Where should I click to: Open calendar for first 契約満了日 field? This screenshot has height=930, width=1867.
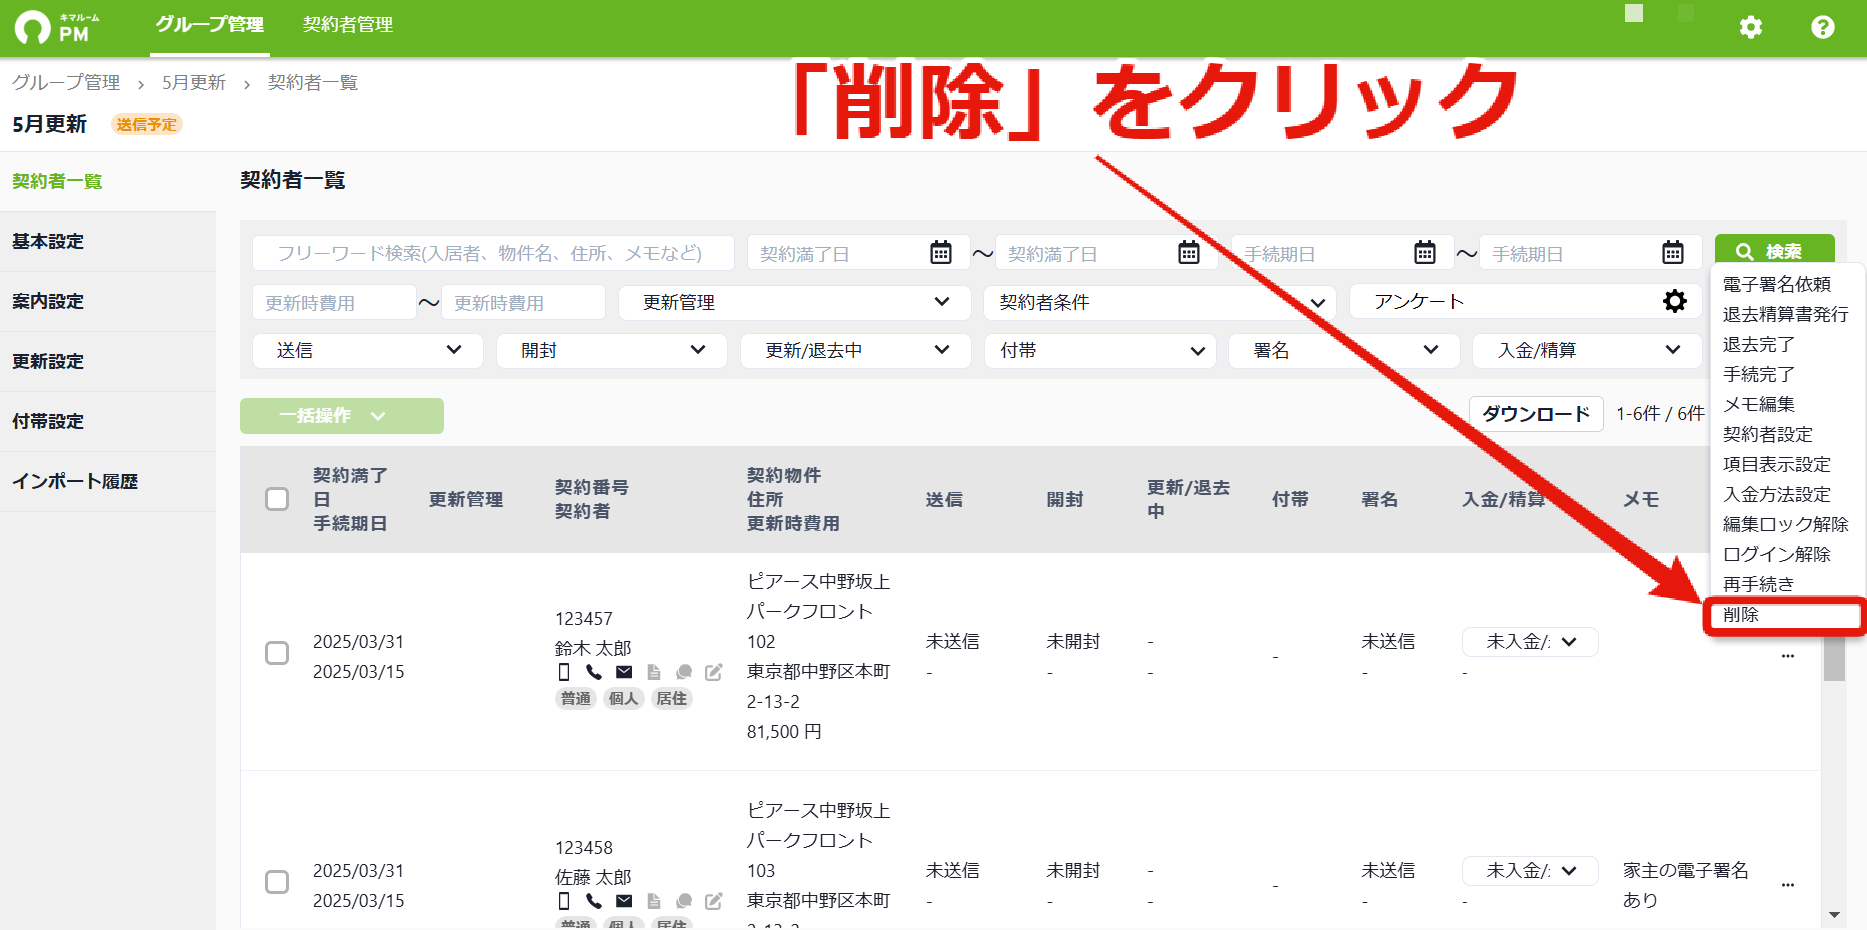click(x=940, y=253)
